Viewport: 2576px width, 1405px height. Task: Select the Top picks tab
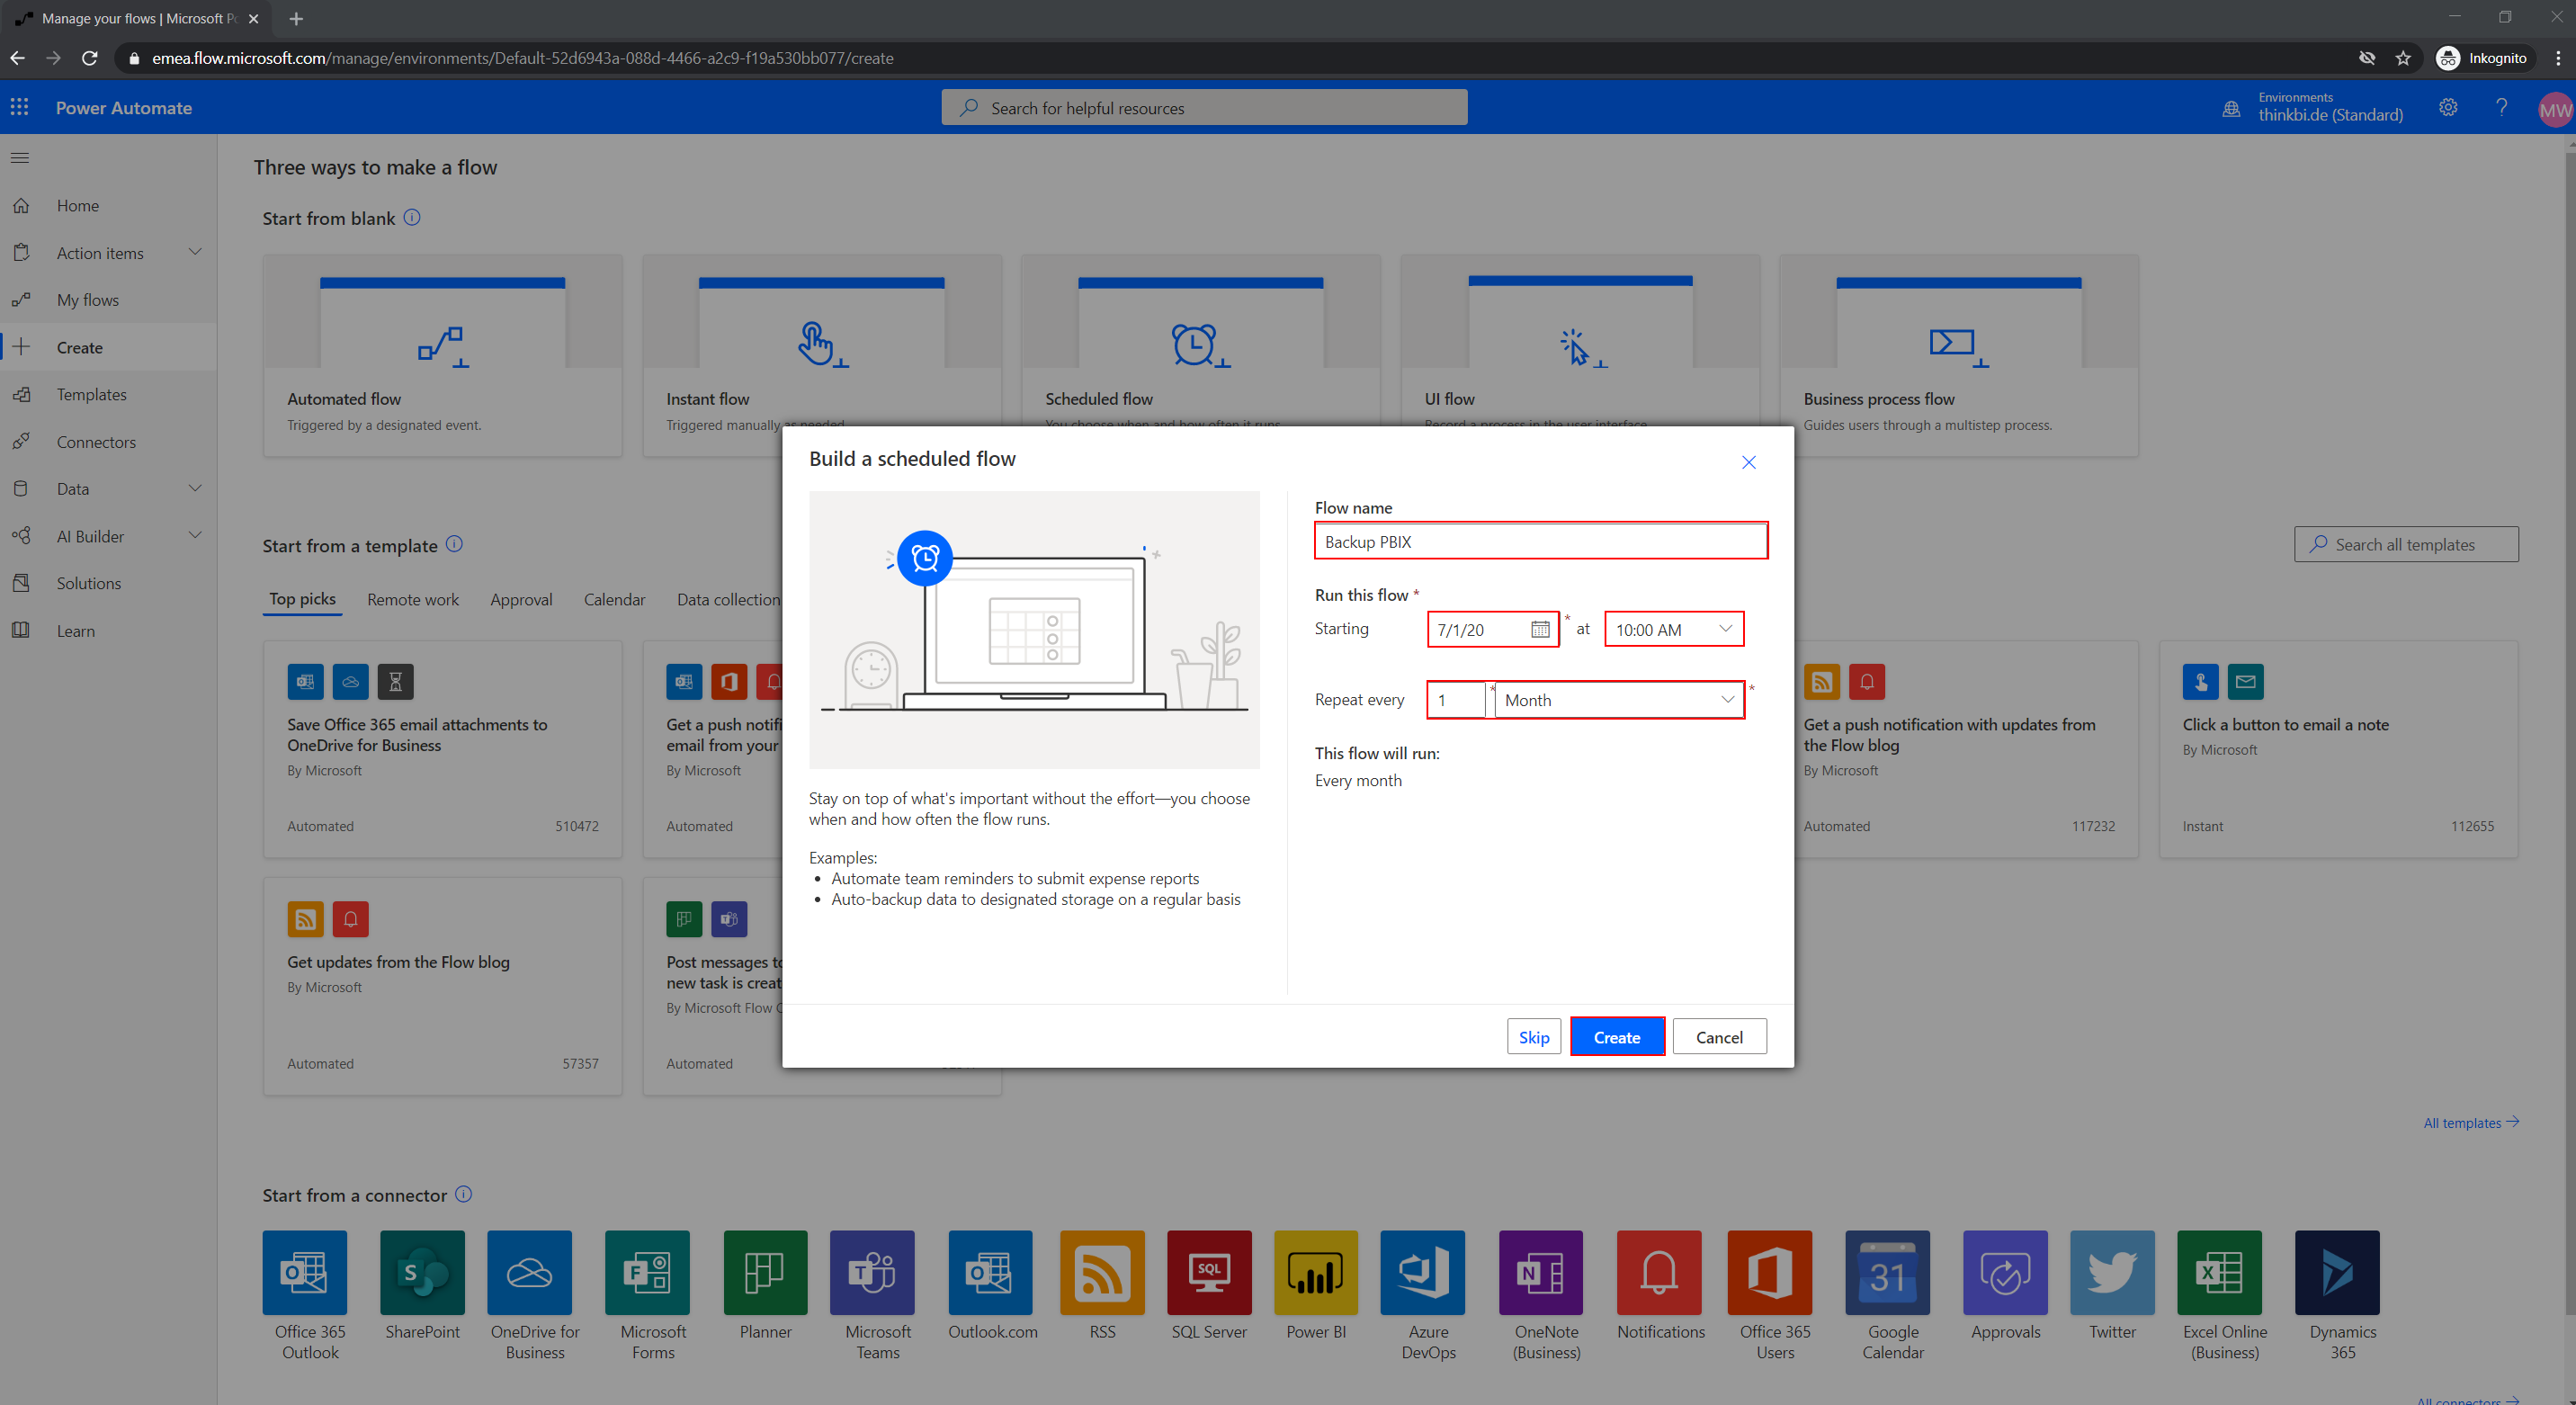302,598
